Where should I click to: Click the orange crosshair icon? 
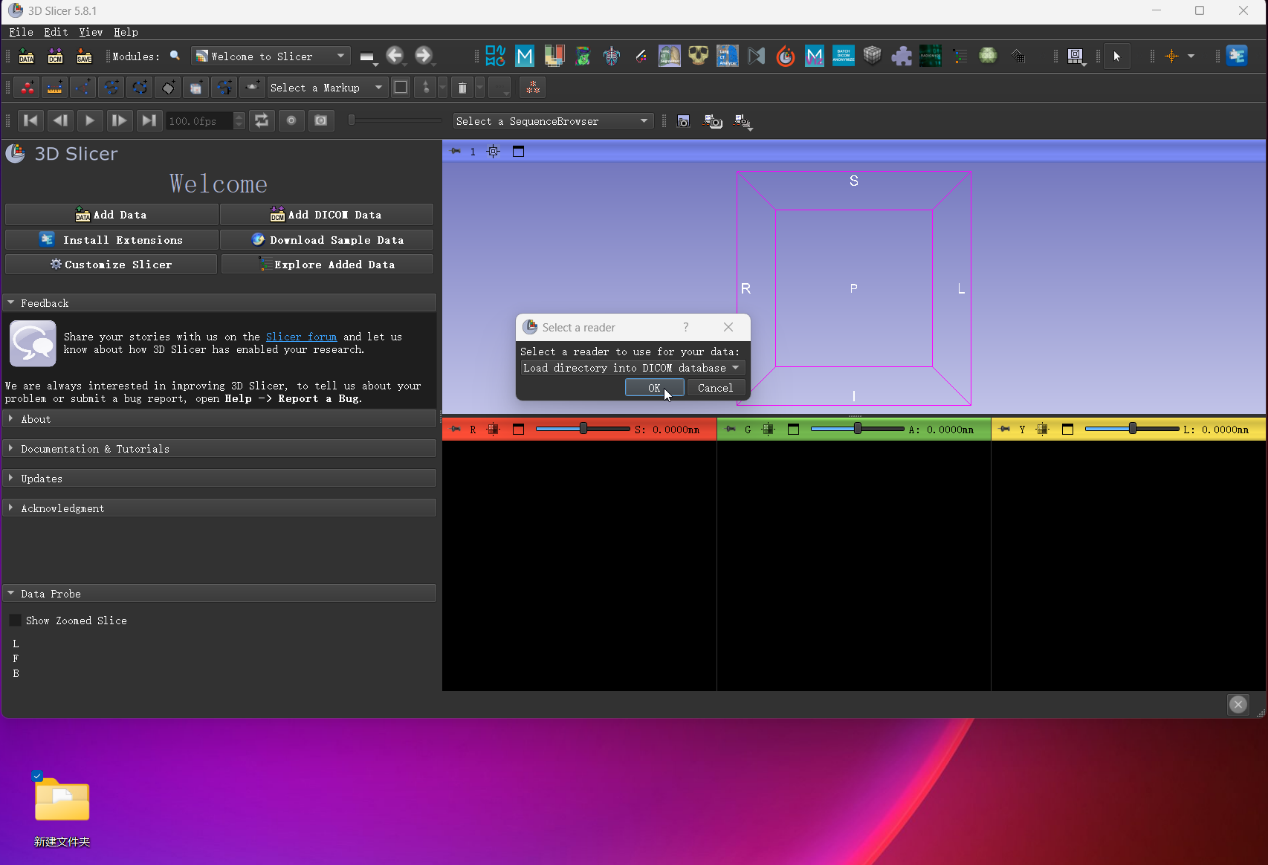point(1171,56)
